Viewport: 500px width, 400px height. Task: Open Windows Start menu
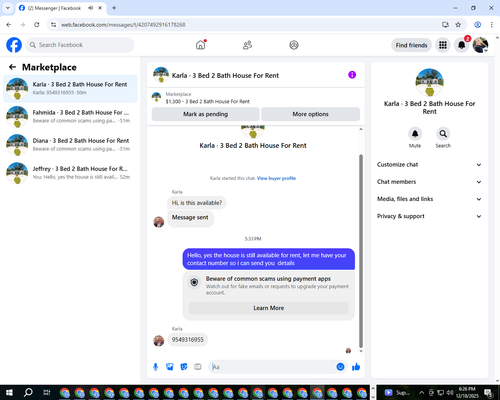pos(9,392)
